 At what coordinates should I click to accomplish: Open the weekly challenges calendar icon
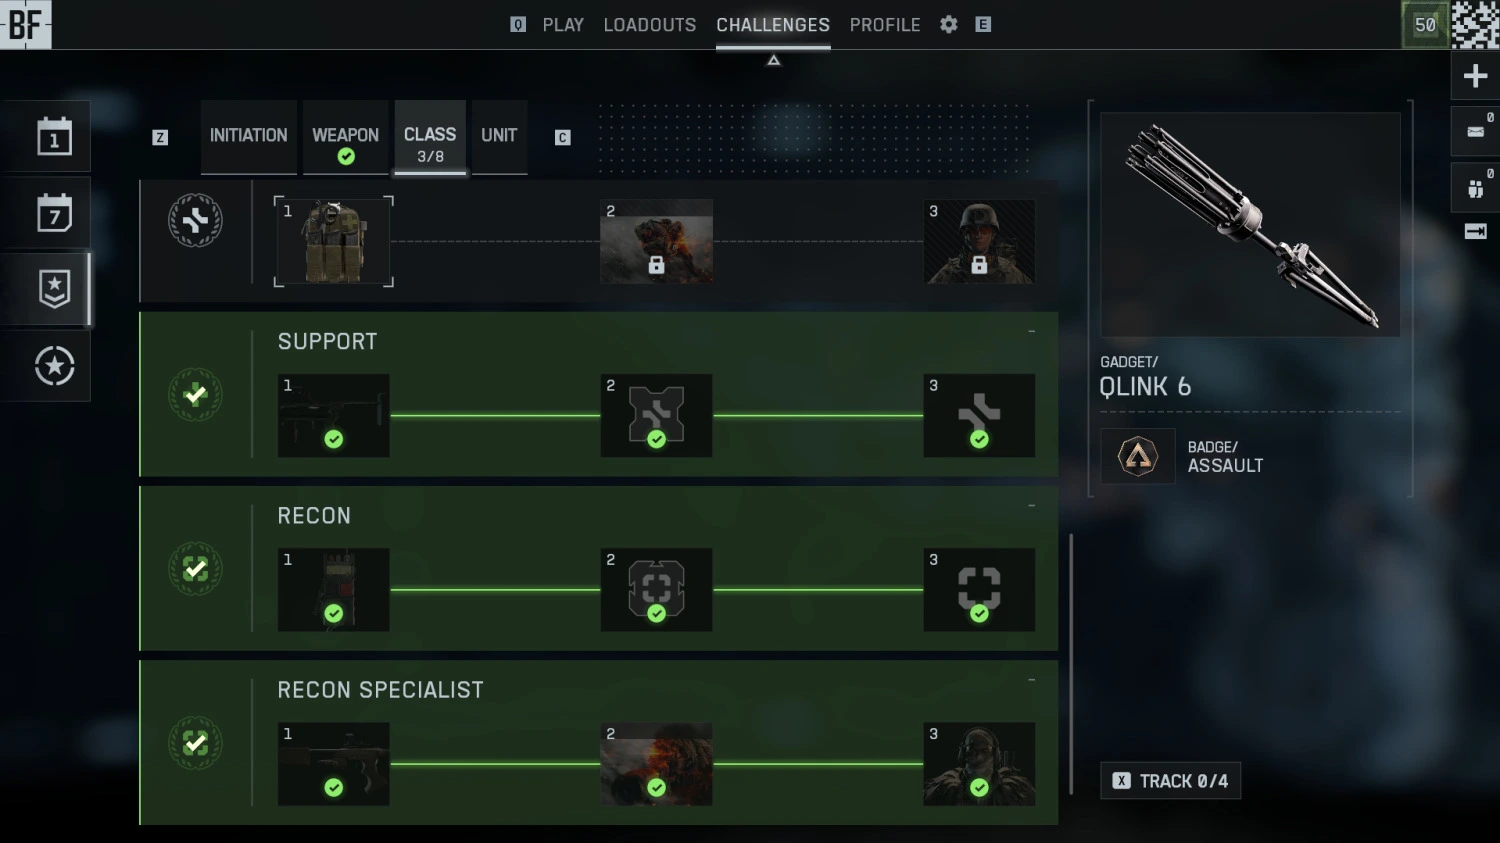[x=54, y=213]
